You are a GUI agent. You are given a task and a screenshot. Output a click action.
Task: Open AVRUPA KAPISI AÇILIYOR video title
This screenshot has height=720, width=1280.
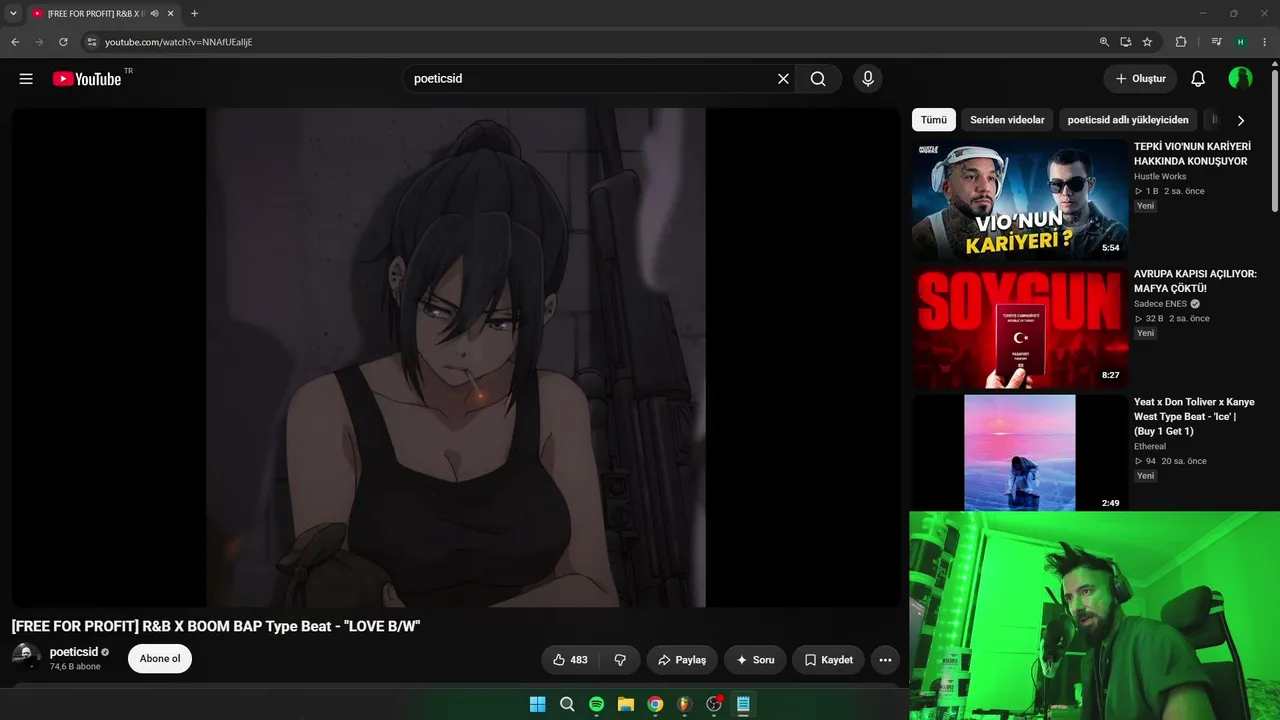click(1195, 281)
